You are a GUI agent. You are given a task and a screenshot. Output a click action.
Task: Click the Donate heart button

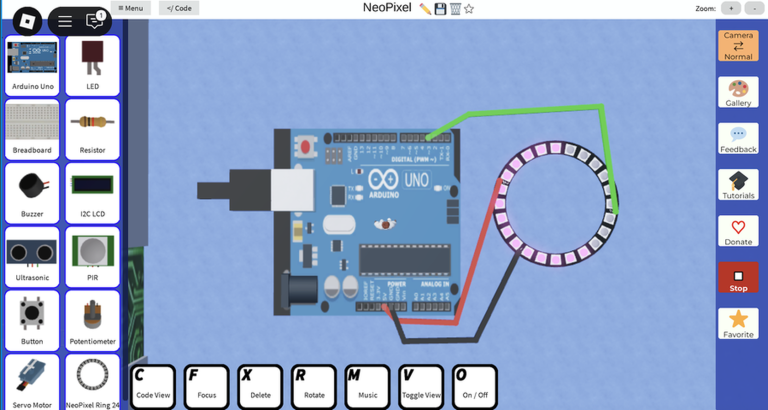point(738,231)
